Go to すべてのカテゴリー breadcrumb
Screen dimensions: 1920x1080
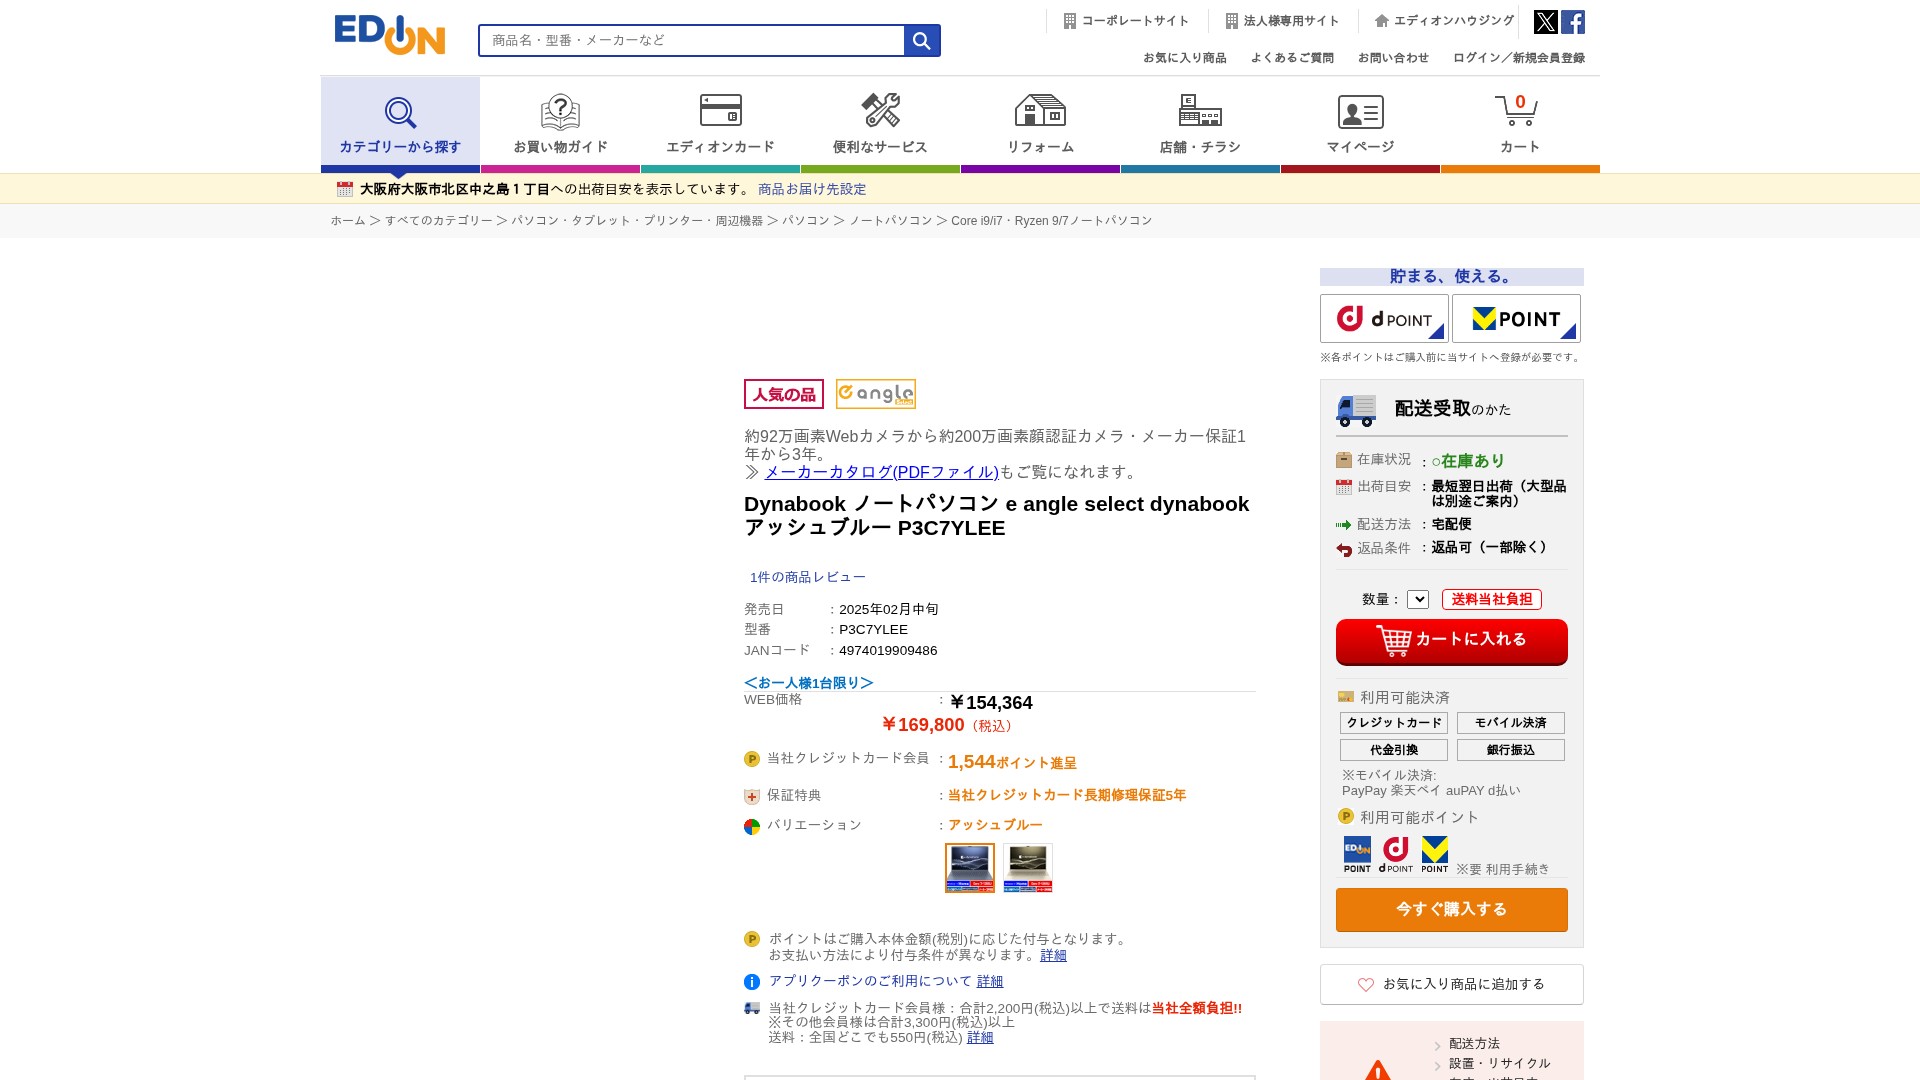(x=439, y=221)
